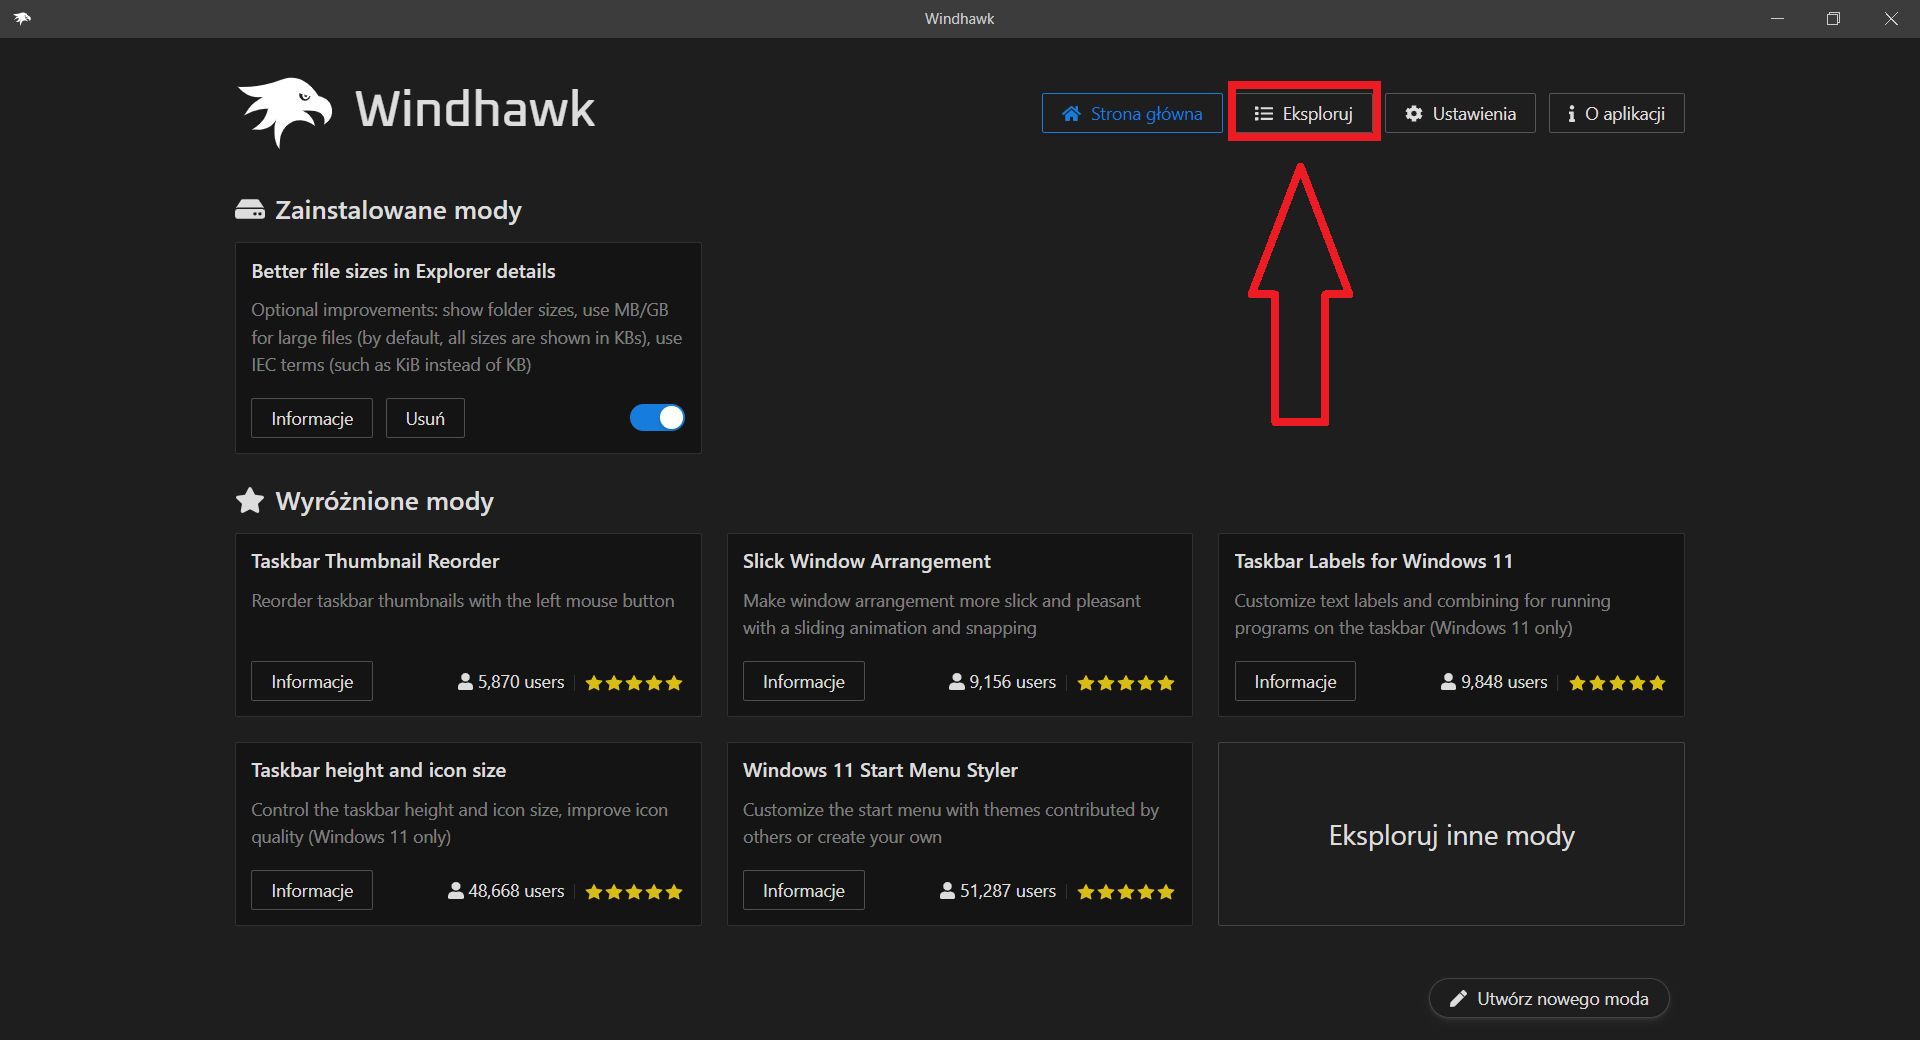Click the Windhawk hawk logo
The width and height of the screenshot is (1920, 1040).
click(285, 110)
